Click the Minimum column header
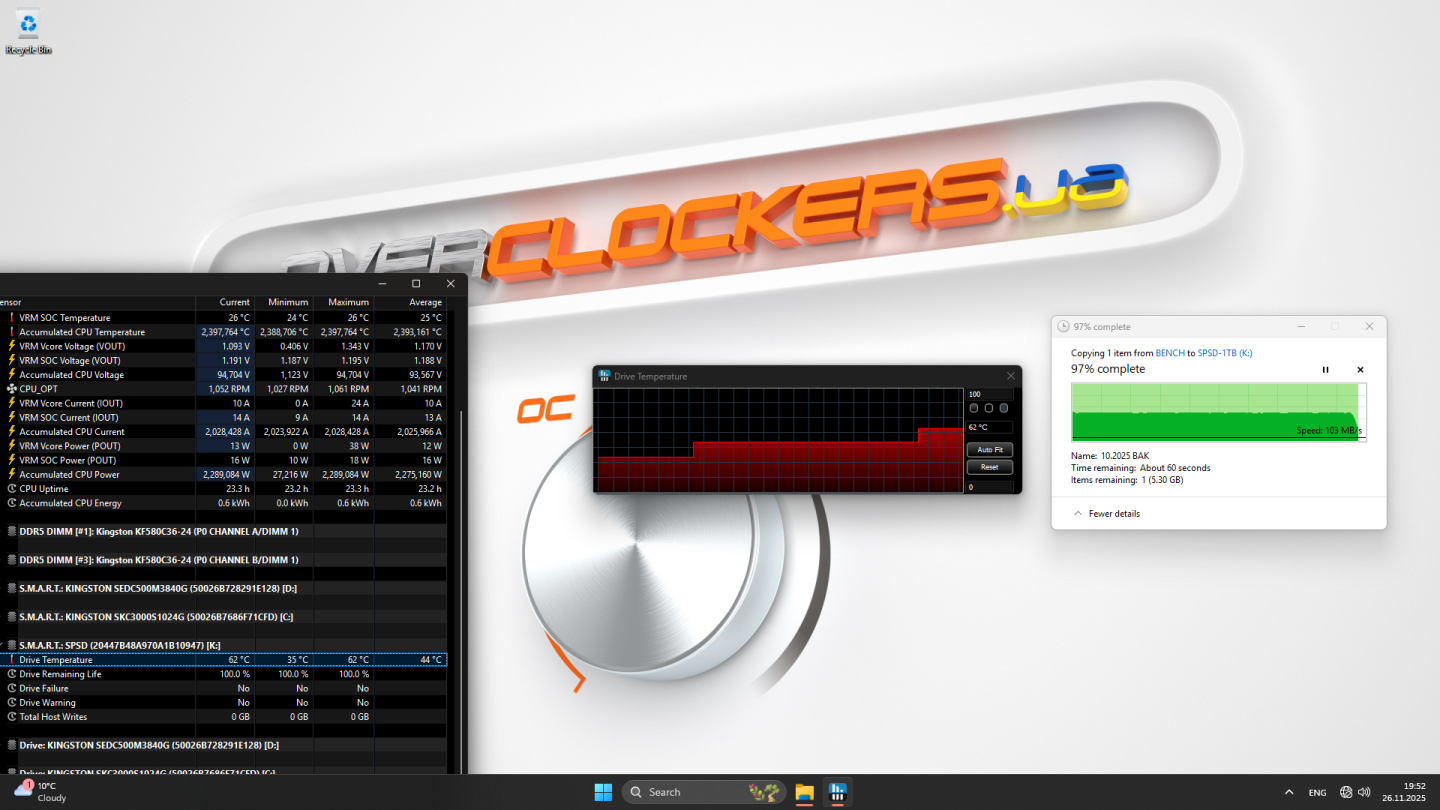The image size is (1440, 810). (x=284, y=302)
